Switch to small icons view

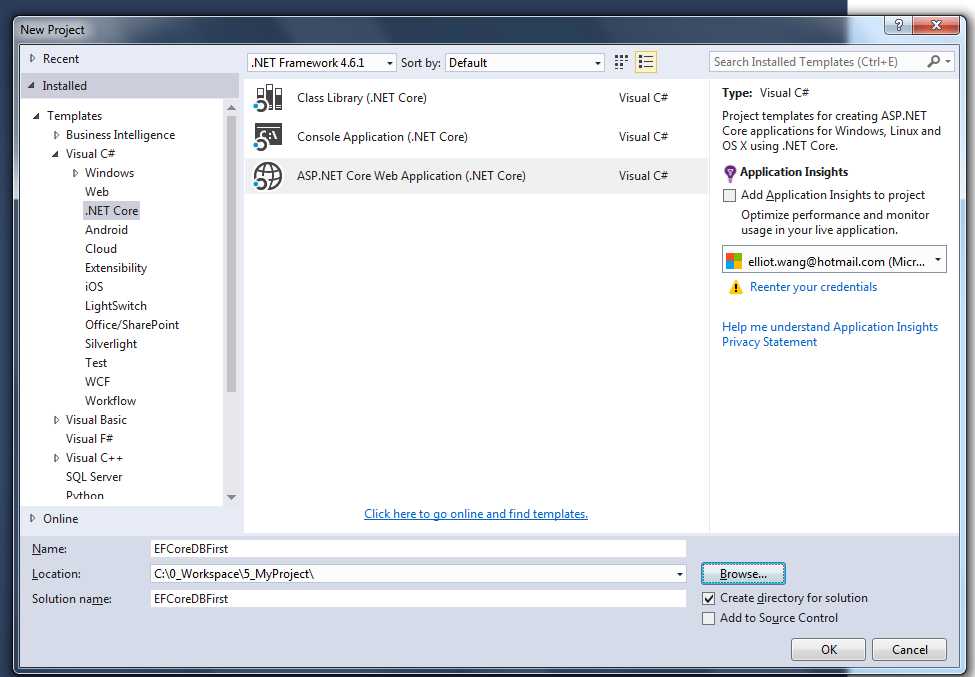click(621, 62)
